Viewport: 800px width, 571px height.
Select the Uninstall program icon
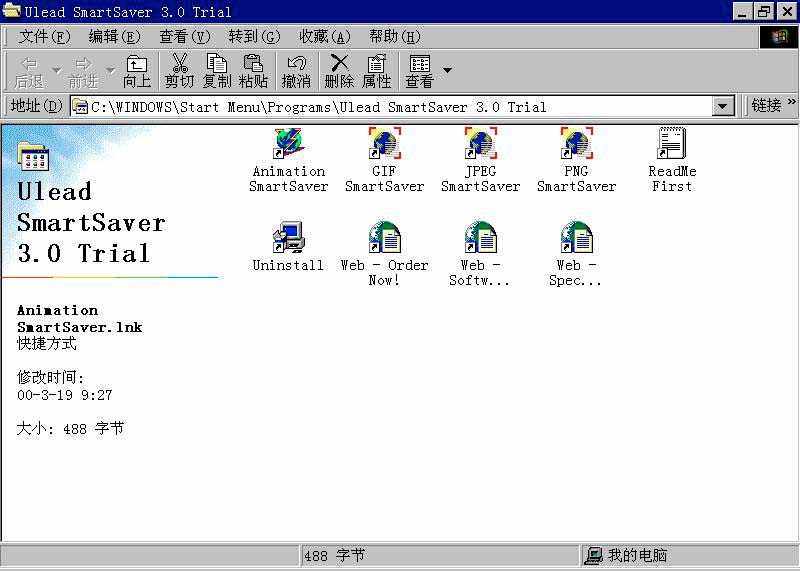(x=288, y=239)
